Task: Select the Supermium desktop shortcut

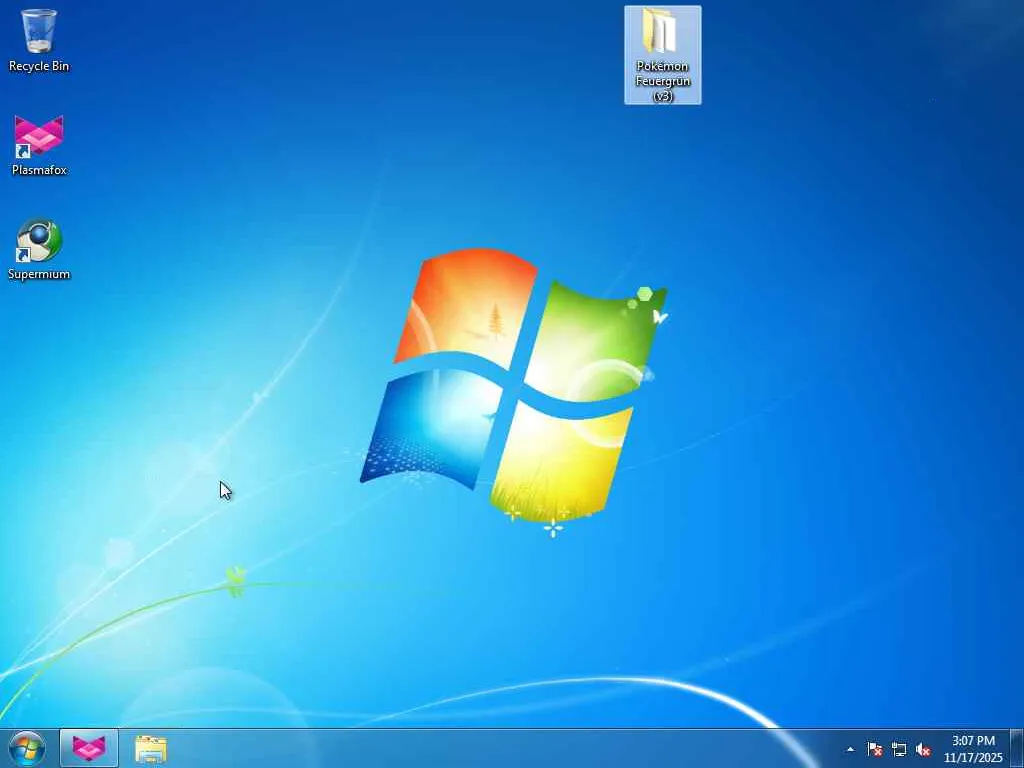Action: [x=39, y=249]
